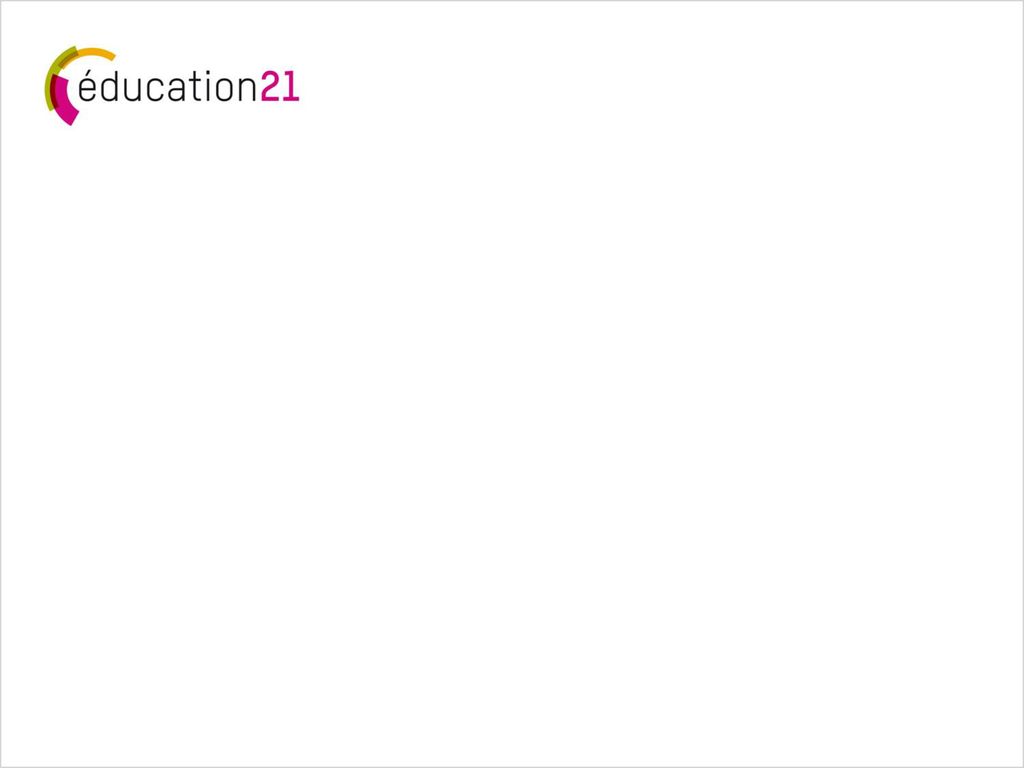
Task: Click the digit 1 in the logo
Action: 291,86
